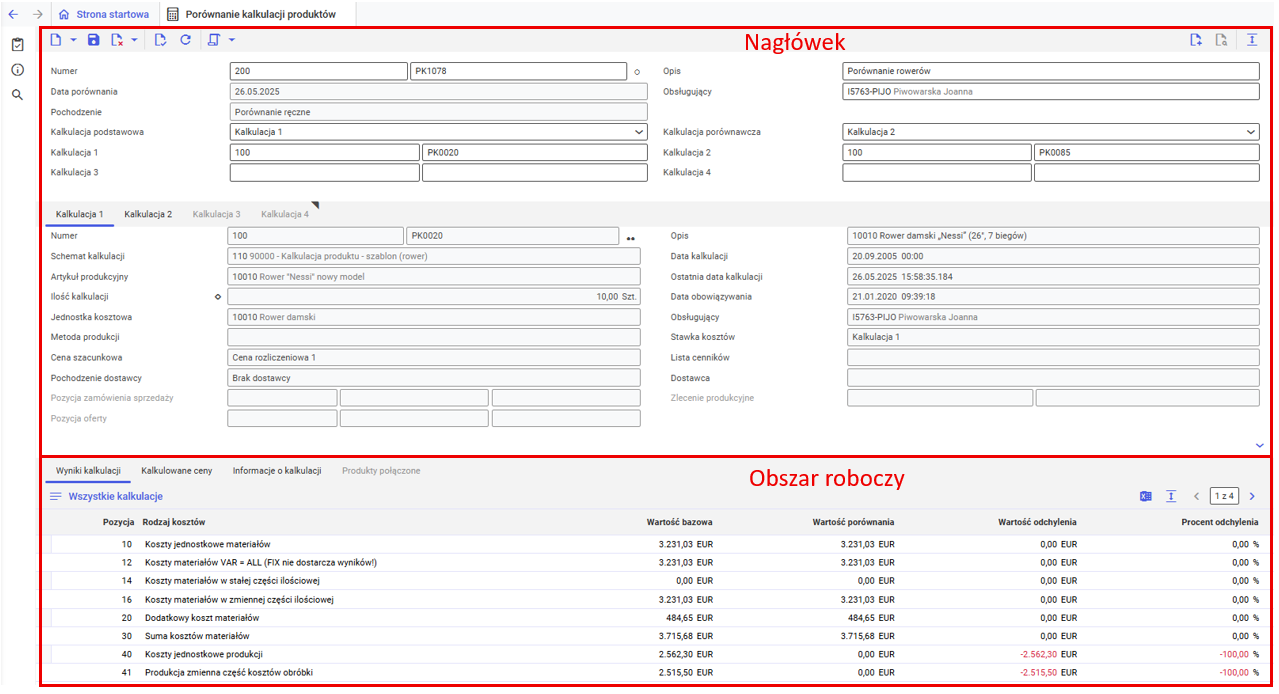The width and height of the screenshot is (1279, 694).
Task: Open the Produkty połączone tab
Action: click(x=381, y=470)
